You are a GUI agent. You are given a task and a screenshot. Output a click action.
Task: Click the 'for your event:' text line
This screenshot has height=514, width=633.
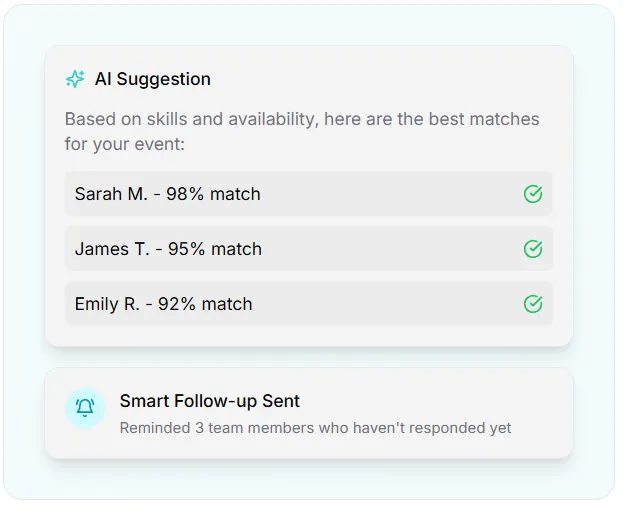125,144
